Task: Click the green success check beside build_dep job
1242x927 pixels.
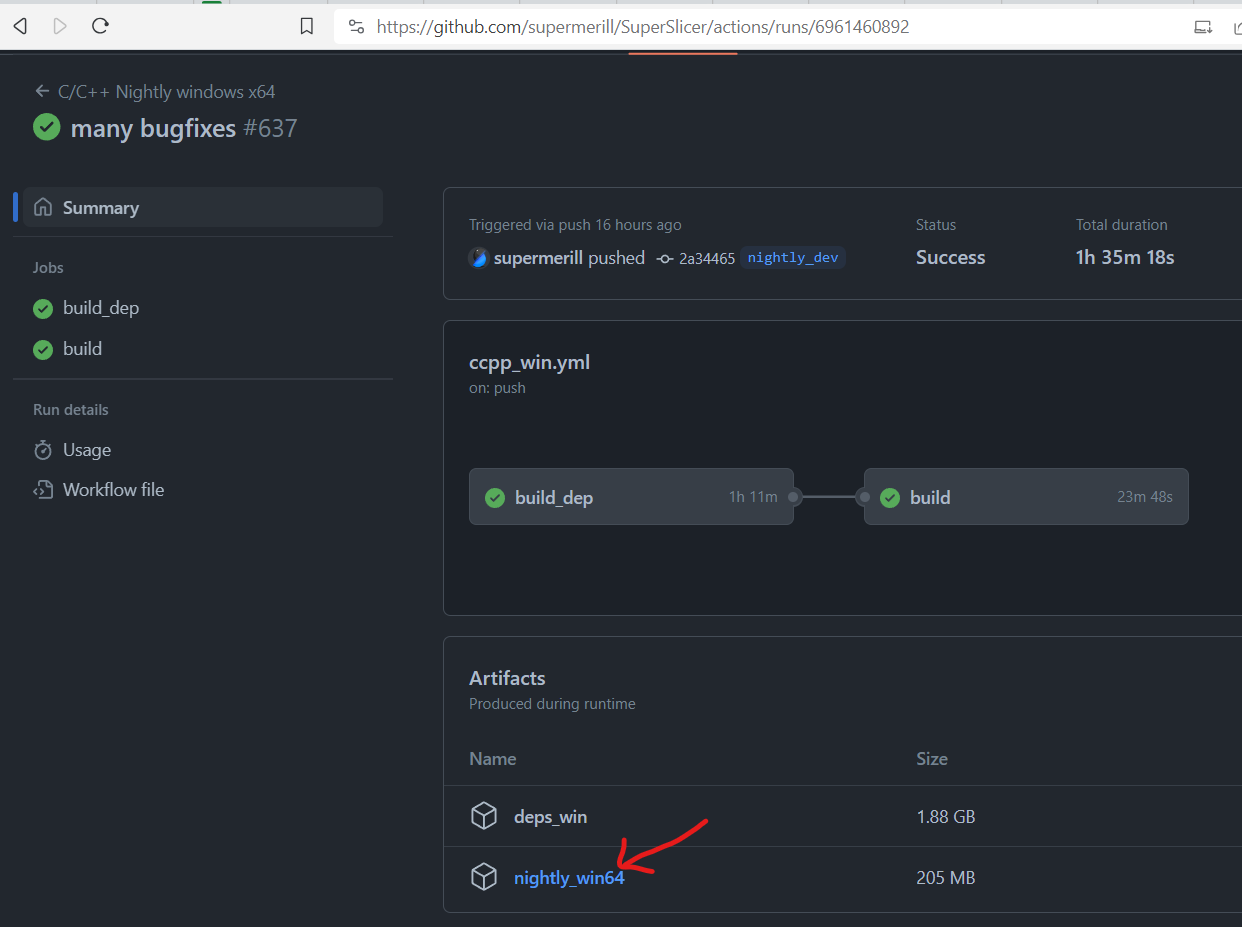Action: 42,308
